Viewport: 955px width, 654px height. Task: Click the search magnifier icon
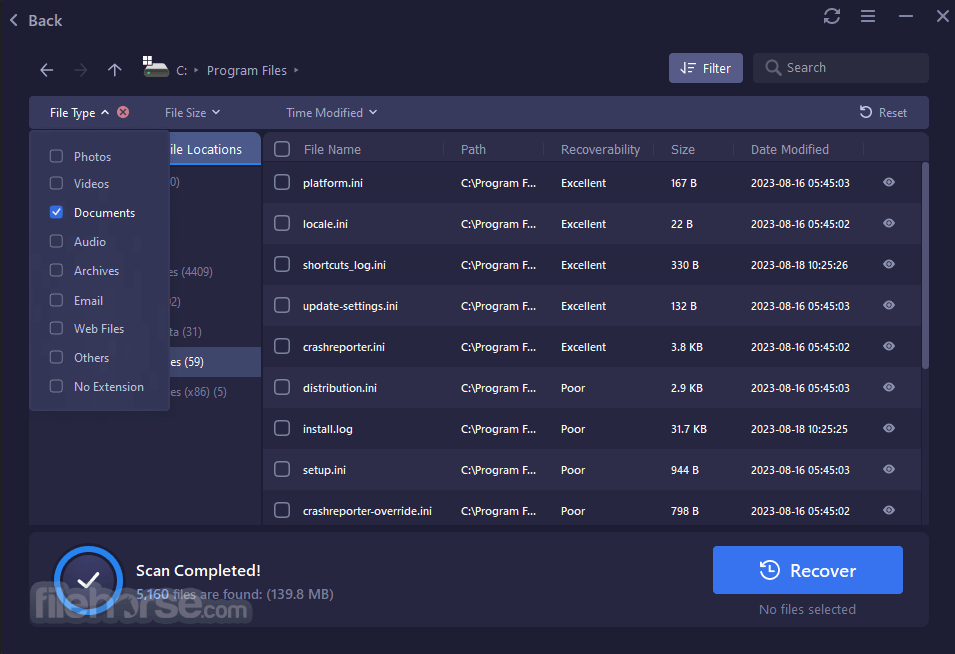click(x=773, y=68)
